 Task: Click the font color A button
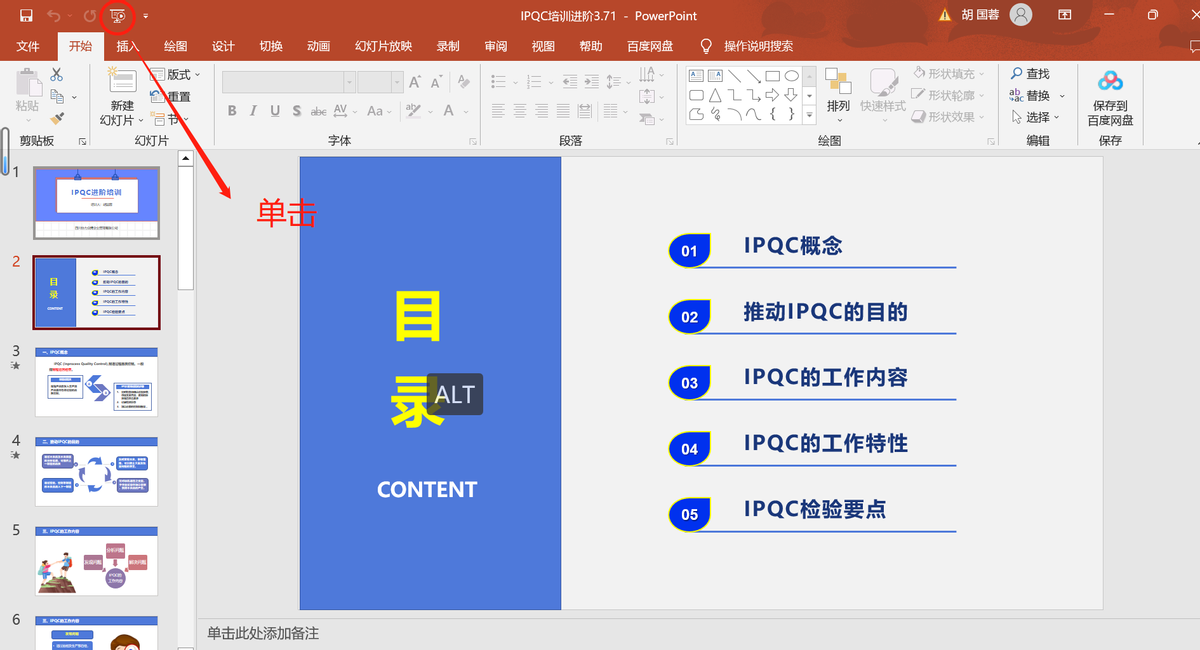448,111
